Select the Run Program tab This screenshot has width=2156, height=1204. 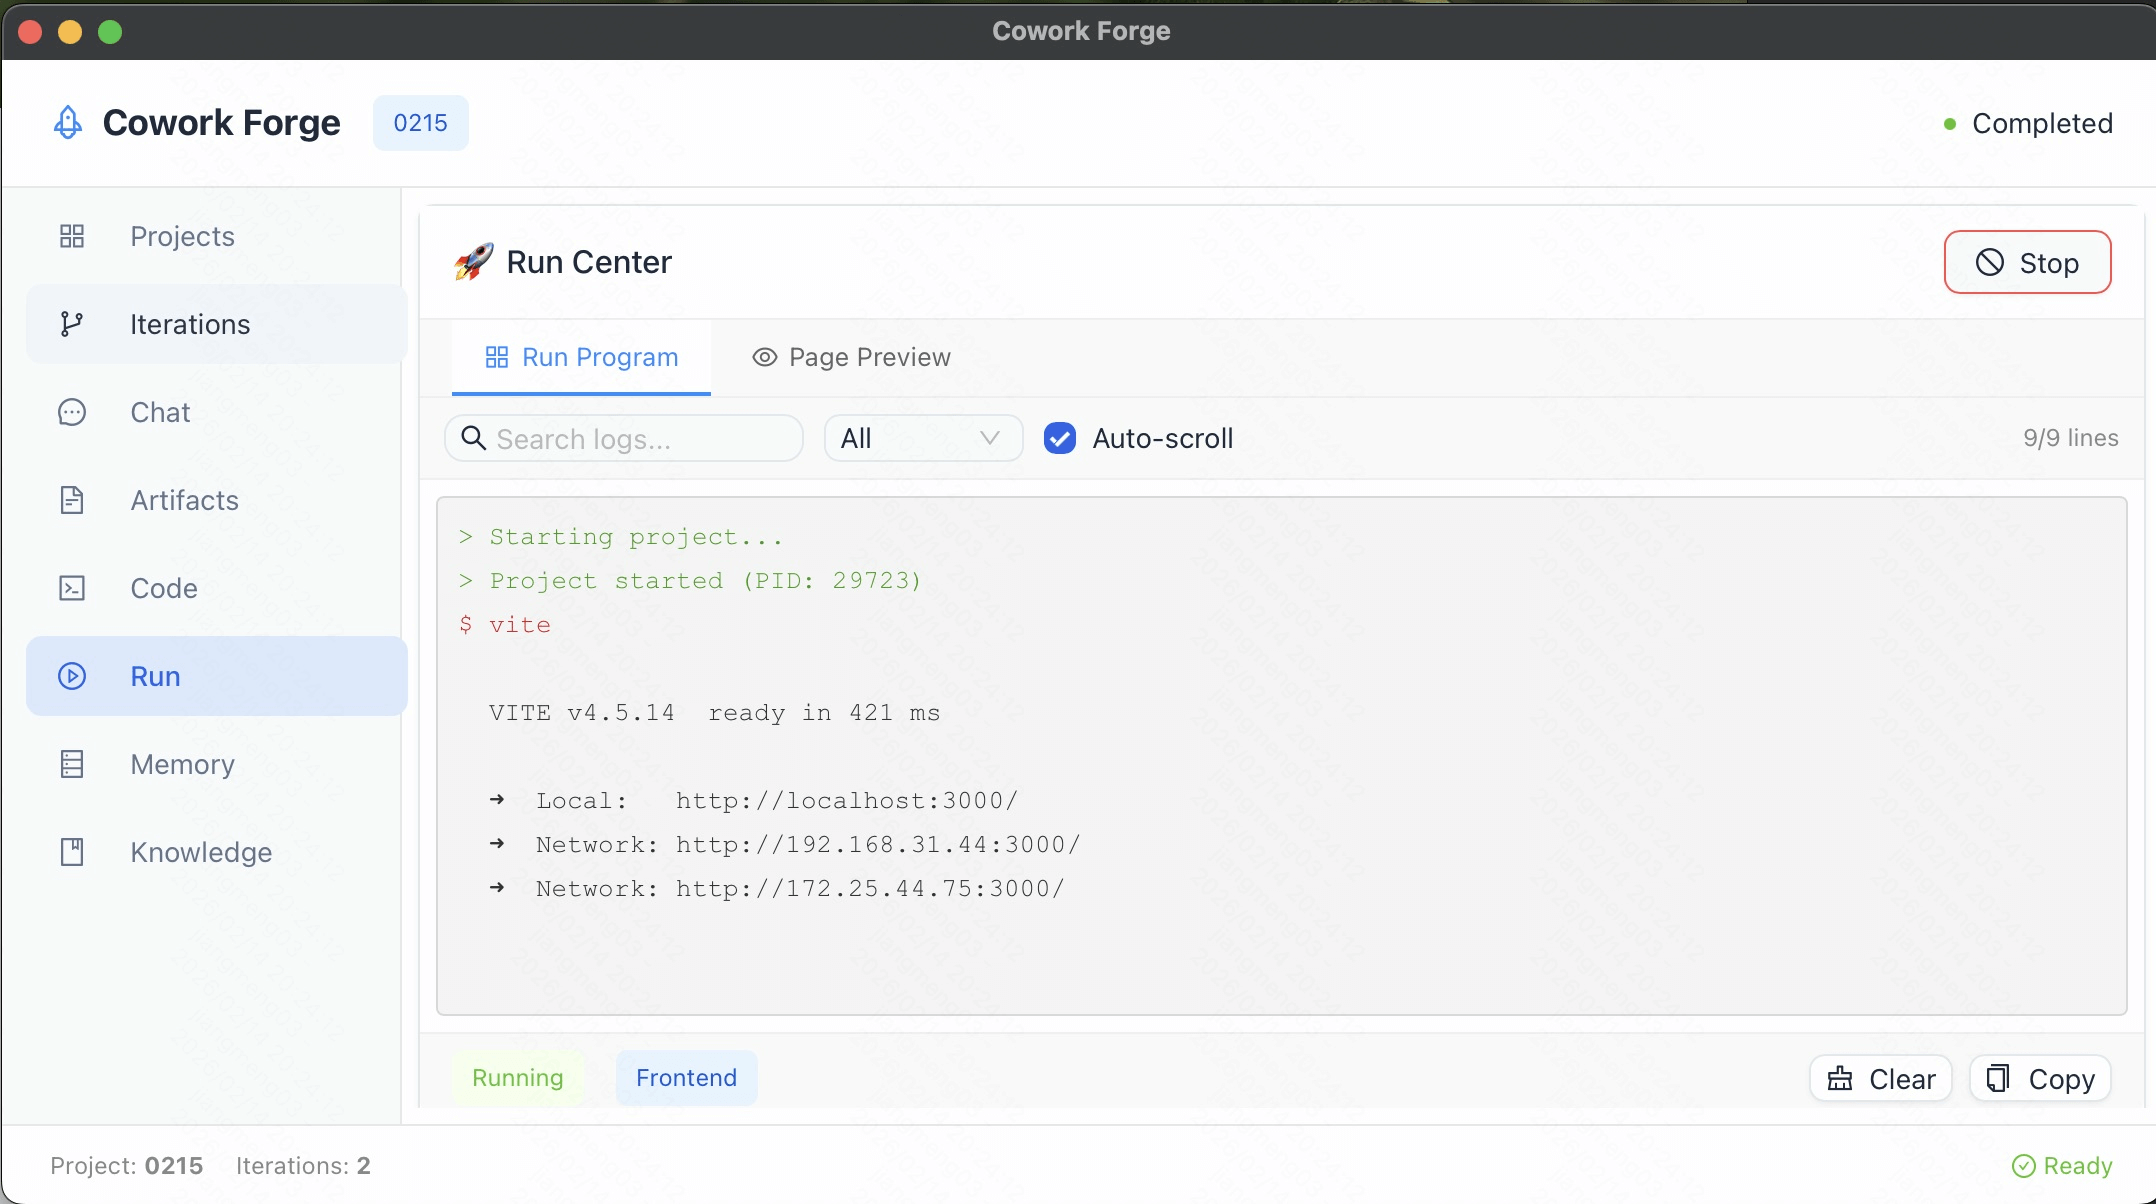[581, 357]
